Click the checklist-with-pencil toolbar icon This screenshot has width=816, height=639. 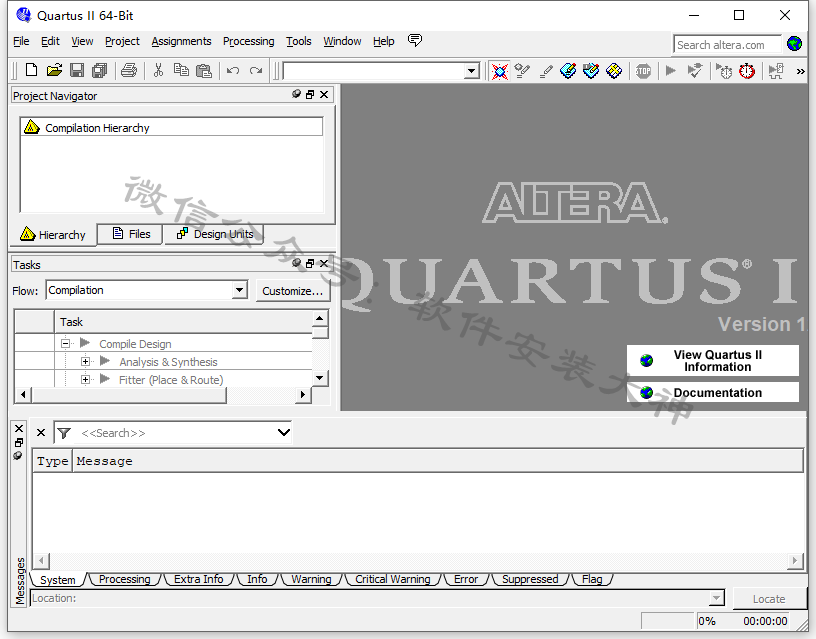click(x=522, y=71)
